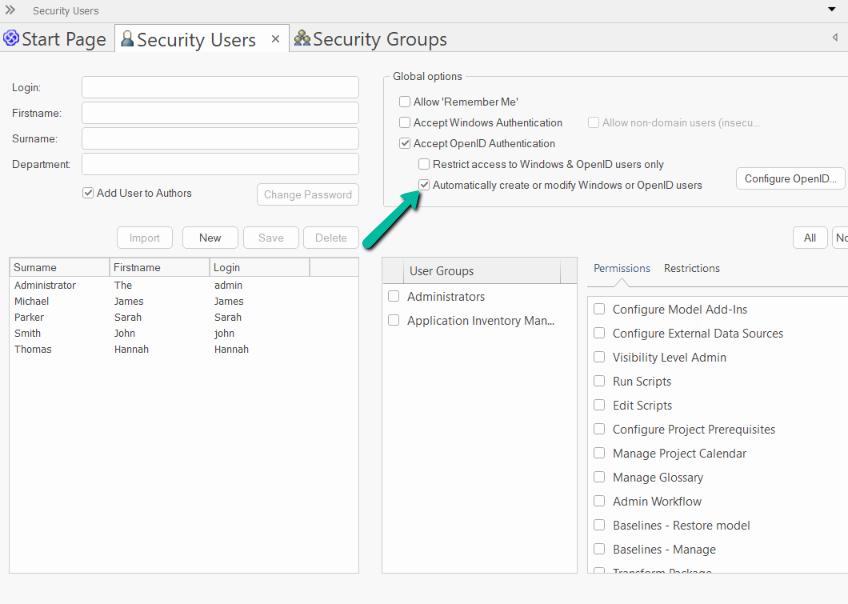Screen dimensions: 848x604
Task: Click the Import button
Action: (144, 238)
